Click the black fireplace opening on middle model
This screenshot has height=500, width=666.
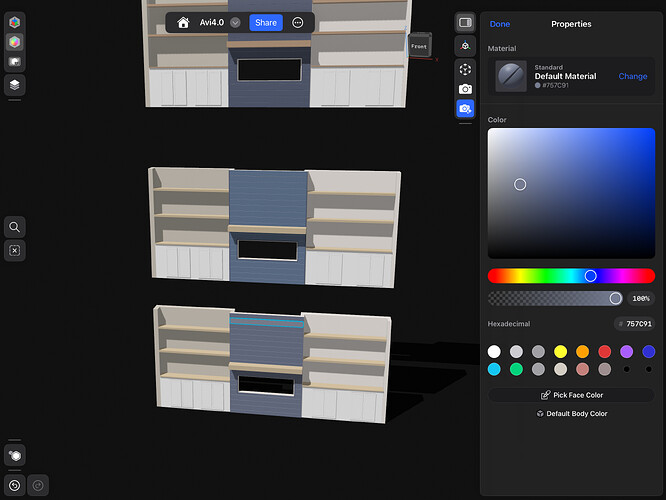pos(268,250)
